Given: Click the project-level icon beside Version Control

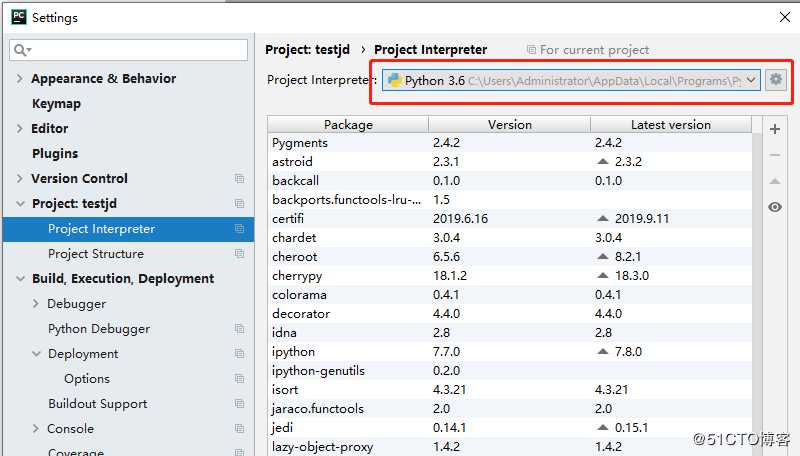Looking at the screenshot, I should coord(239,179).
